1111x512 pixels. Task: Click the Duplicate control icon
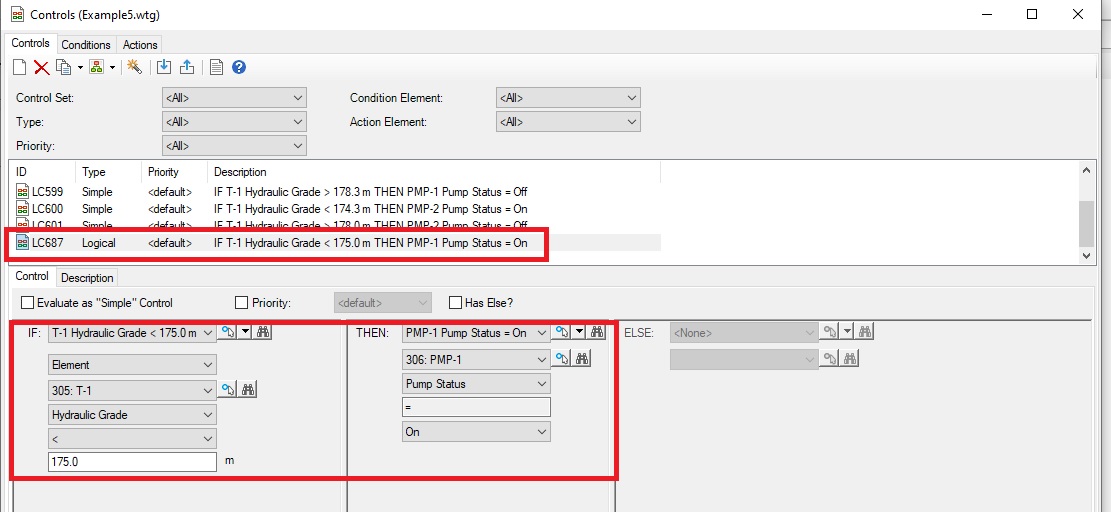[63, 68]
